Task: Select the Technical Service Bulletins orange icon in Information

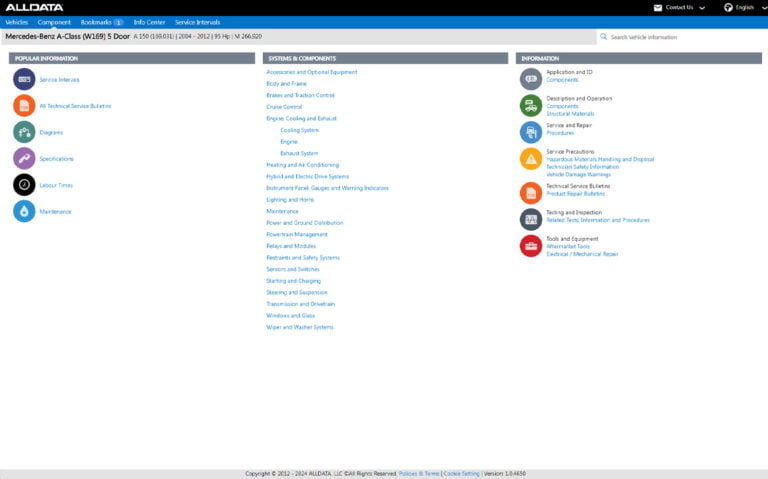Action: [x=531, y=193]
